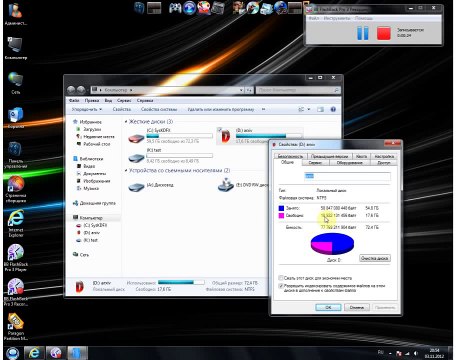The width and height of the screenshot is (456, 360).
Task: Open Инструменты menu in FlashBack recorder
Action: [x=337, y=18]
